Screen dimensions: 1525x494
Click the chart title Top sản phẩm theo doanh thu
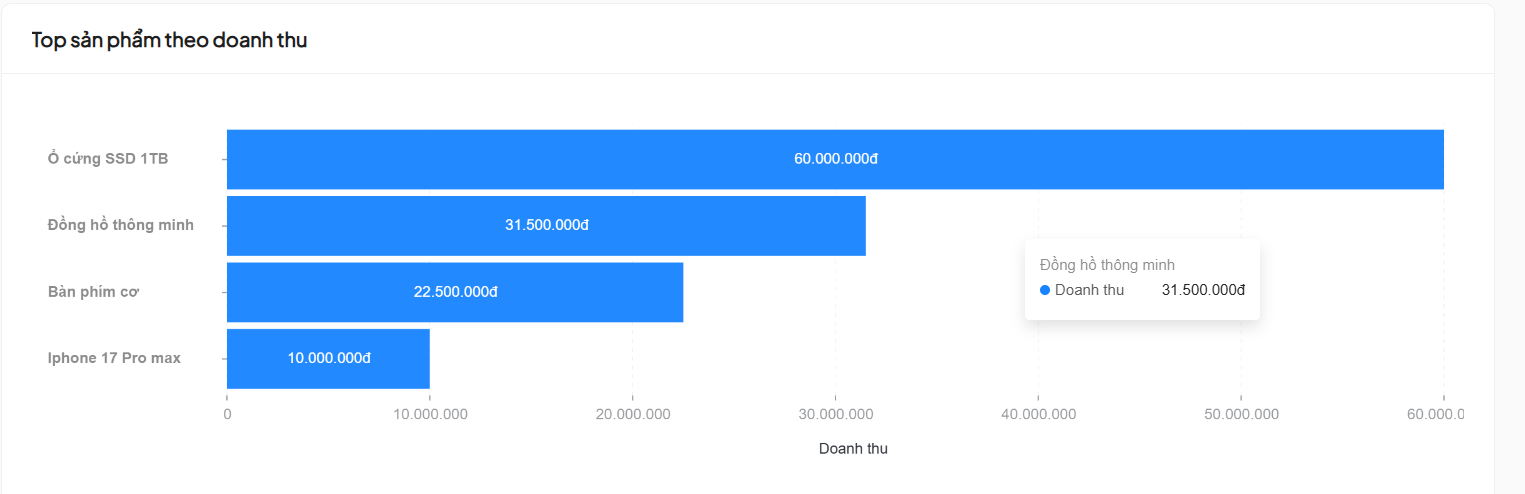pyautogui.click(x=169, y=40)
